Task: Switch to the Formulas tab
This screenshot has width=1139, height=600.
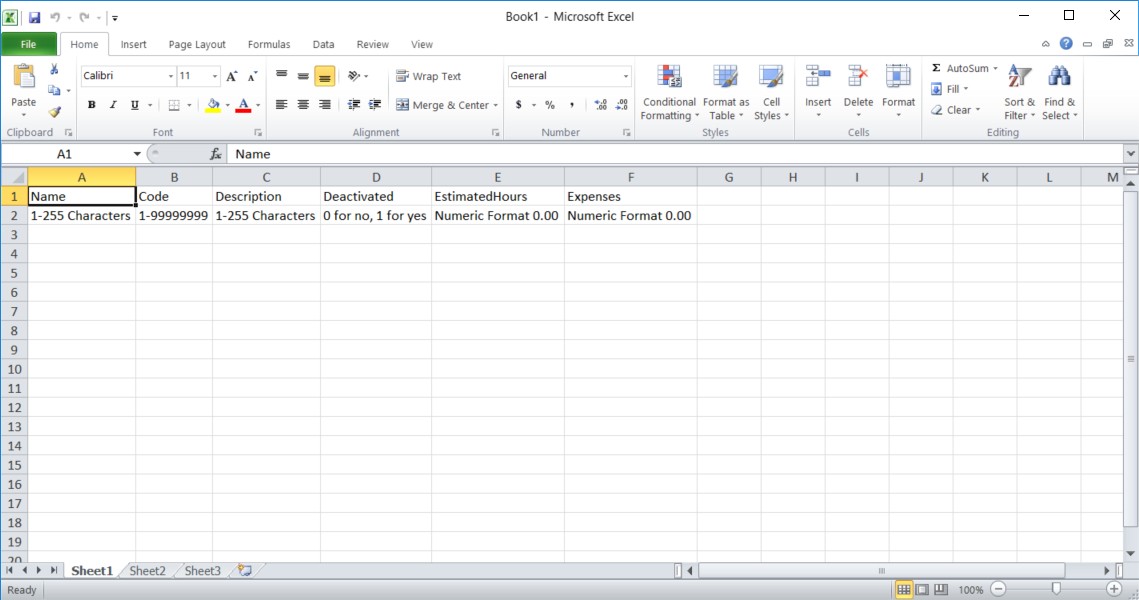Action: click(x=269, y=44)
